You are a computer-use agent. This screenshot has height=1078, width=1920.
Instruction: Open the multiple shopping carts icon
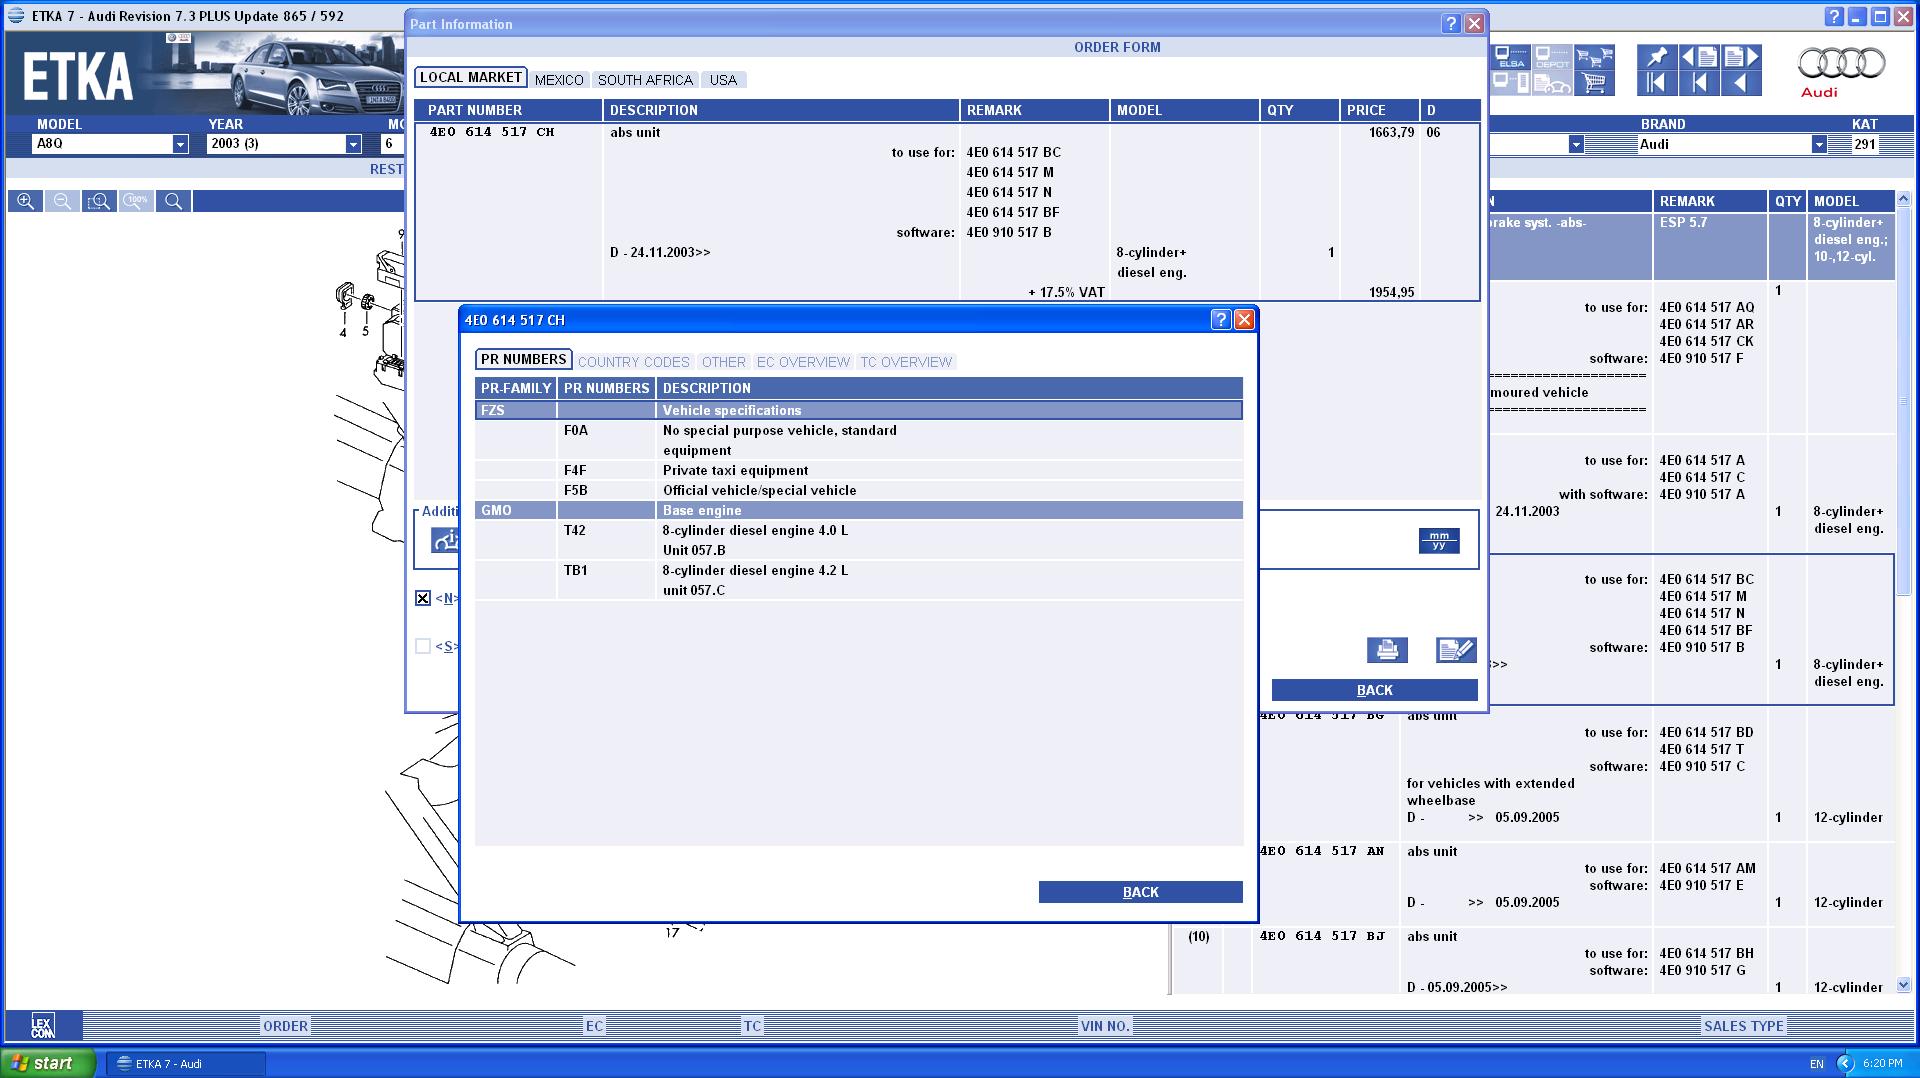(x=1594, y=57)
